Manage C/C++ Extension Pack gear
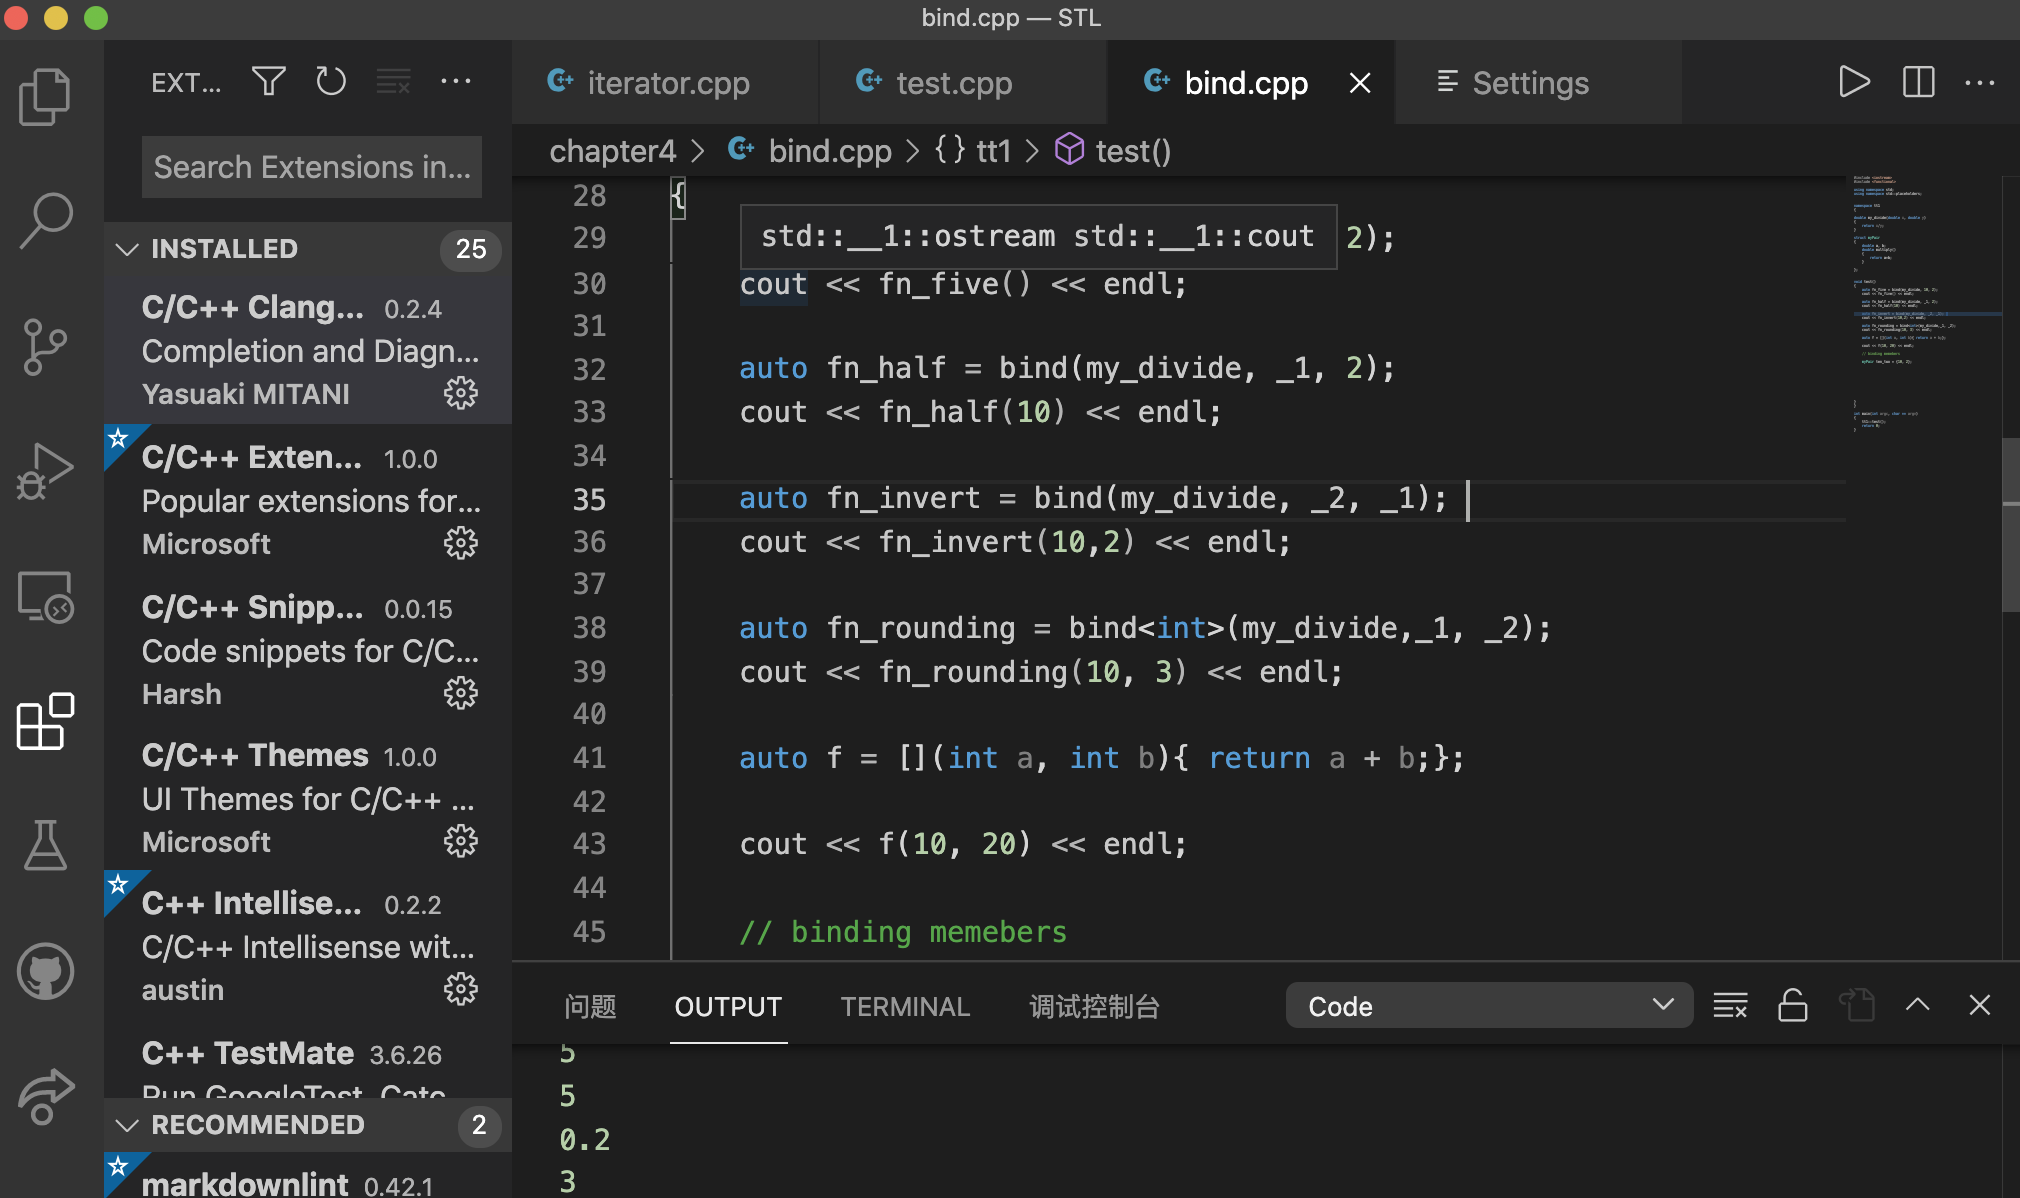 click(x=461, y=543)
